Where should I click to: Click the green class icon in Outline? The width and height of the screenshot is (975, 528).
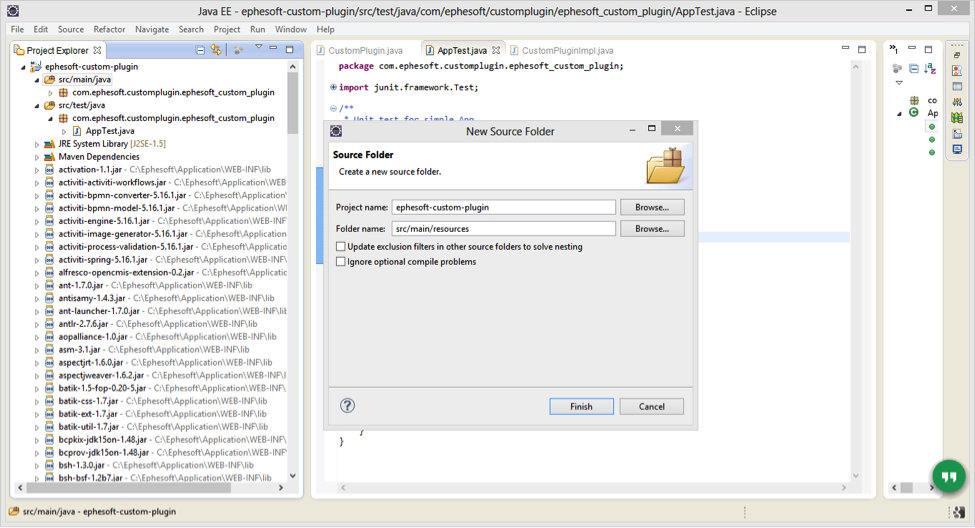pyautogui.click(x=913, y=113)
